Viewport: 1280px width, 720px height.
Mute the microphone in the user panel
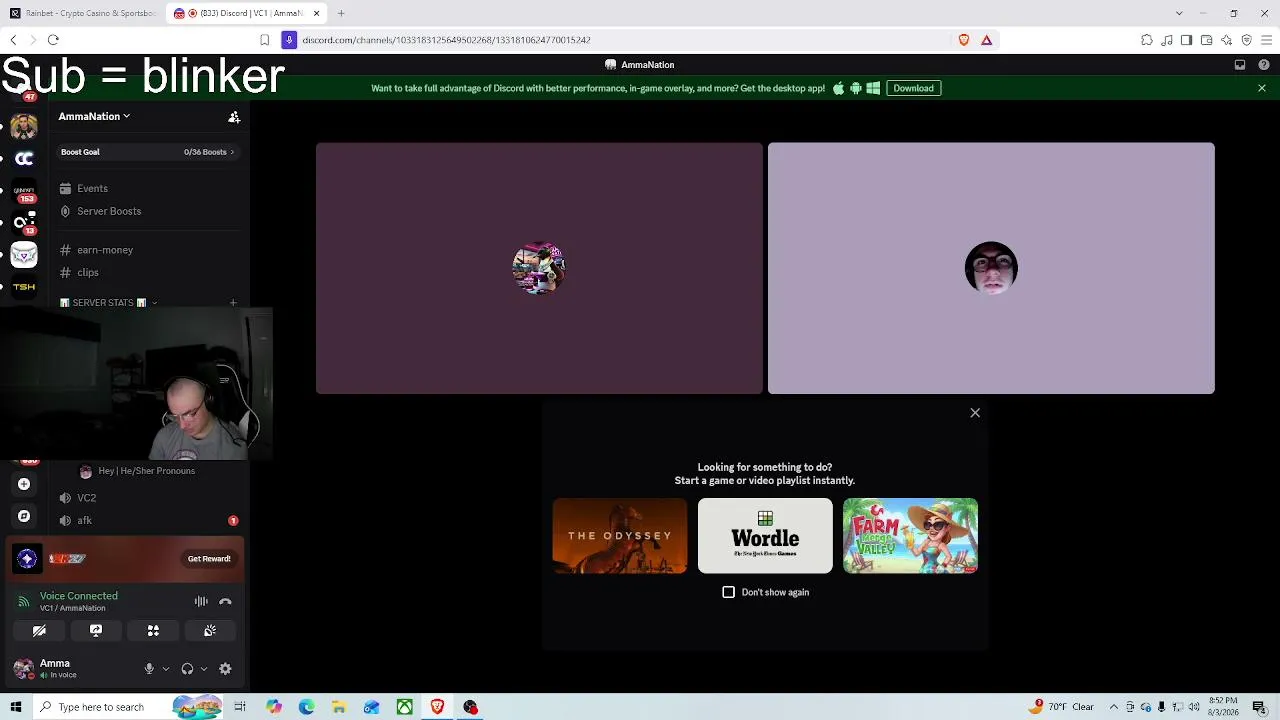pos(149,669)
